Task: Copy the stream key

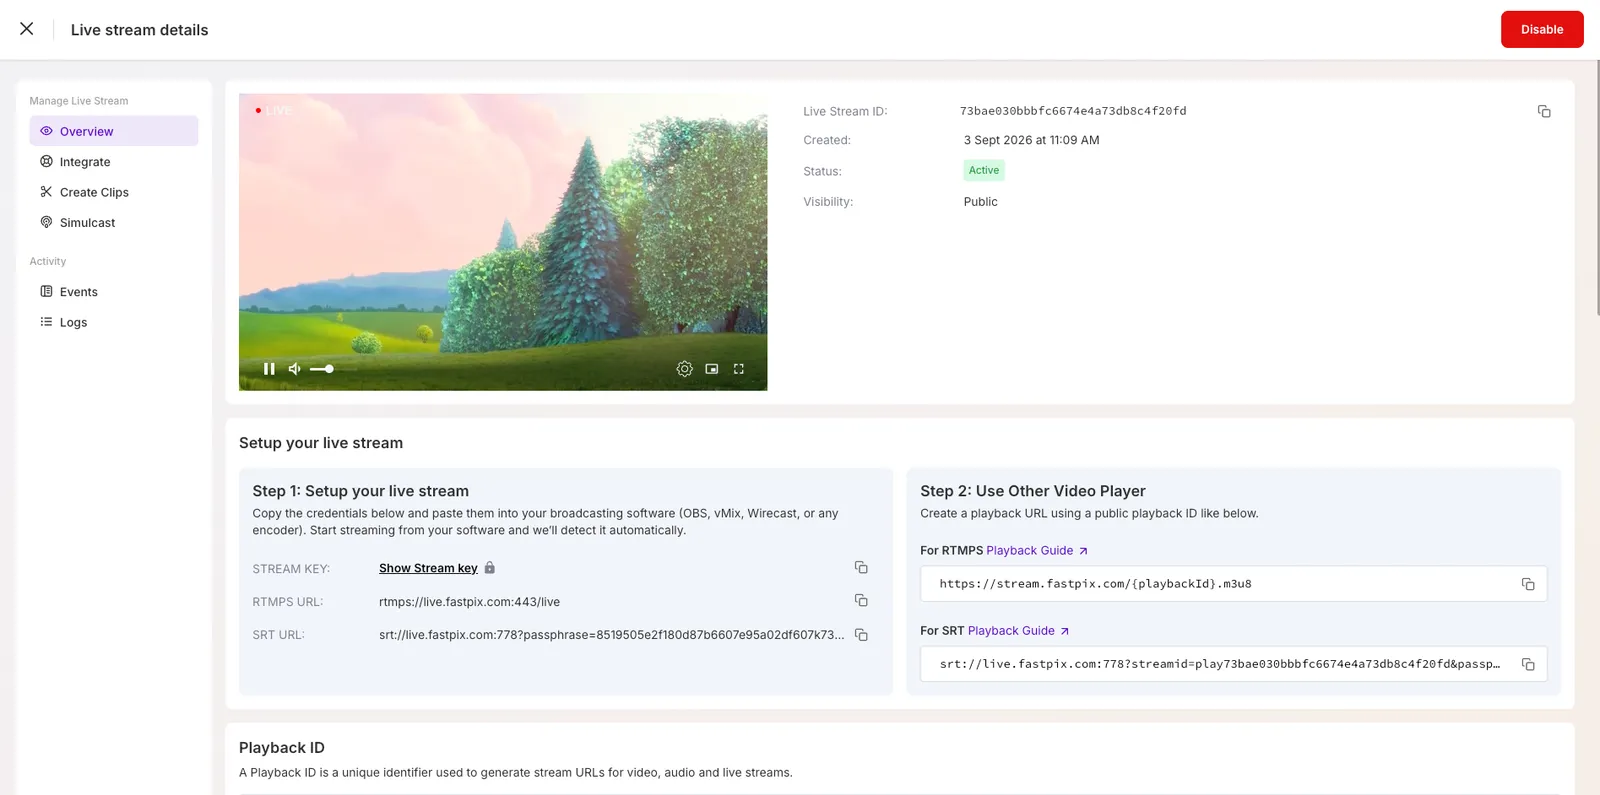Action: tap(861, 567)
